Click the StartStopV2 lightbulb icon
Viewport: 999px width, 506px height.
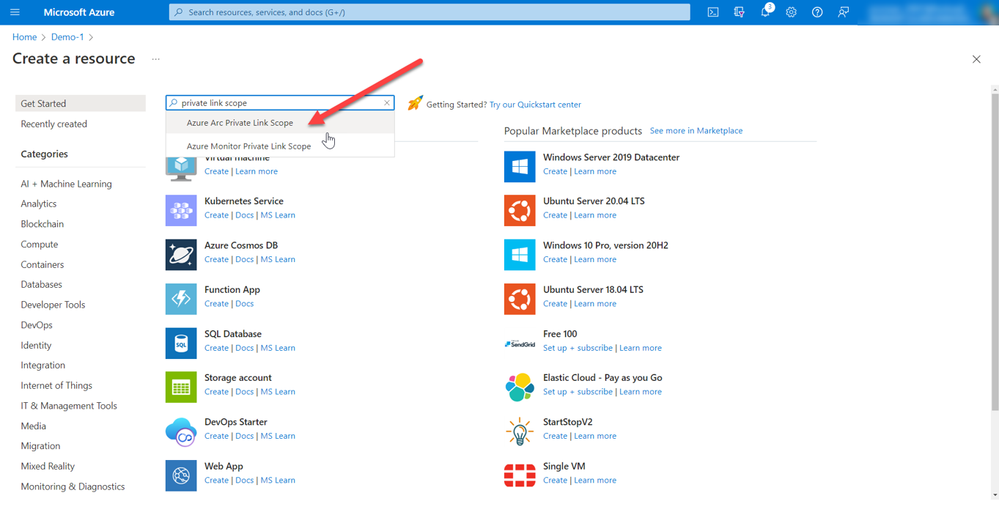tap(520, 431)
